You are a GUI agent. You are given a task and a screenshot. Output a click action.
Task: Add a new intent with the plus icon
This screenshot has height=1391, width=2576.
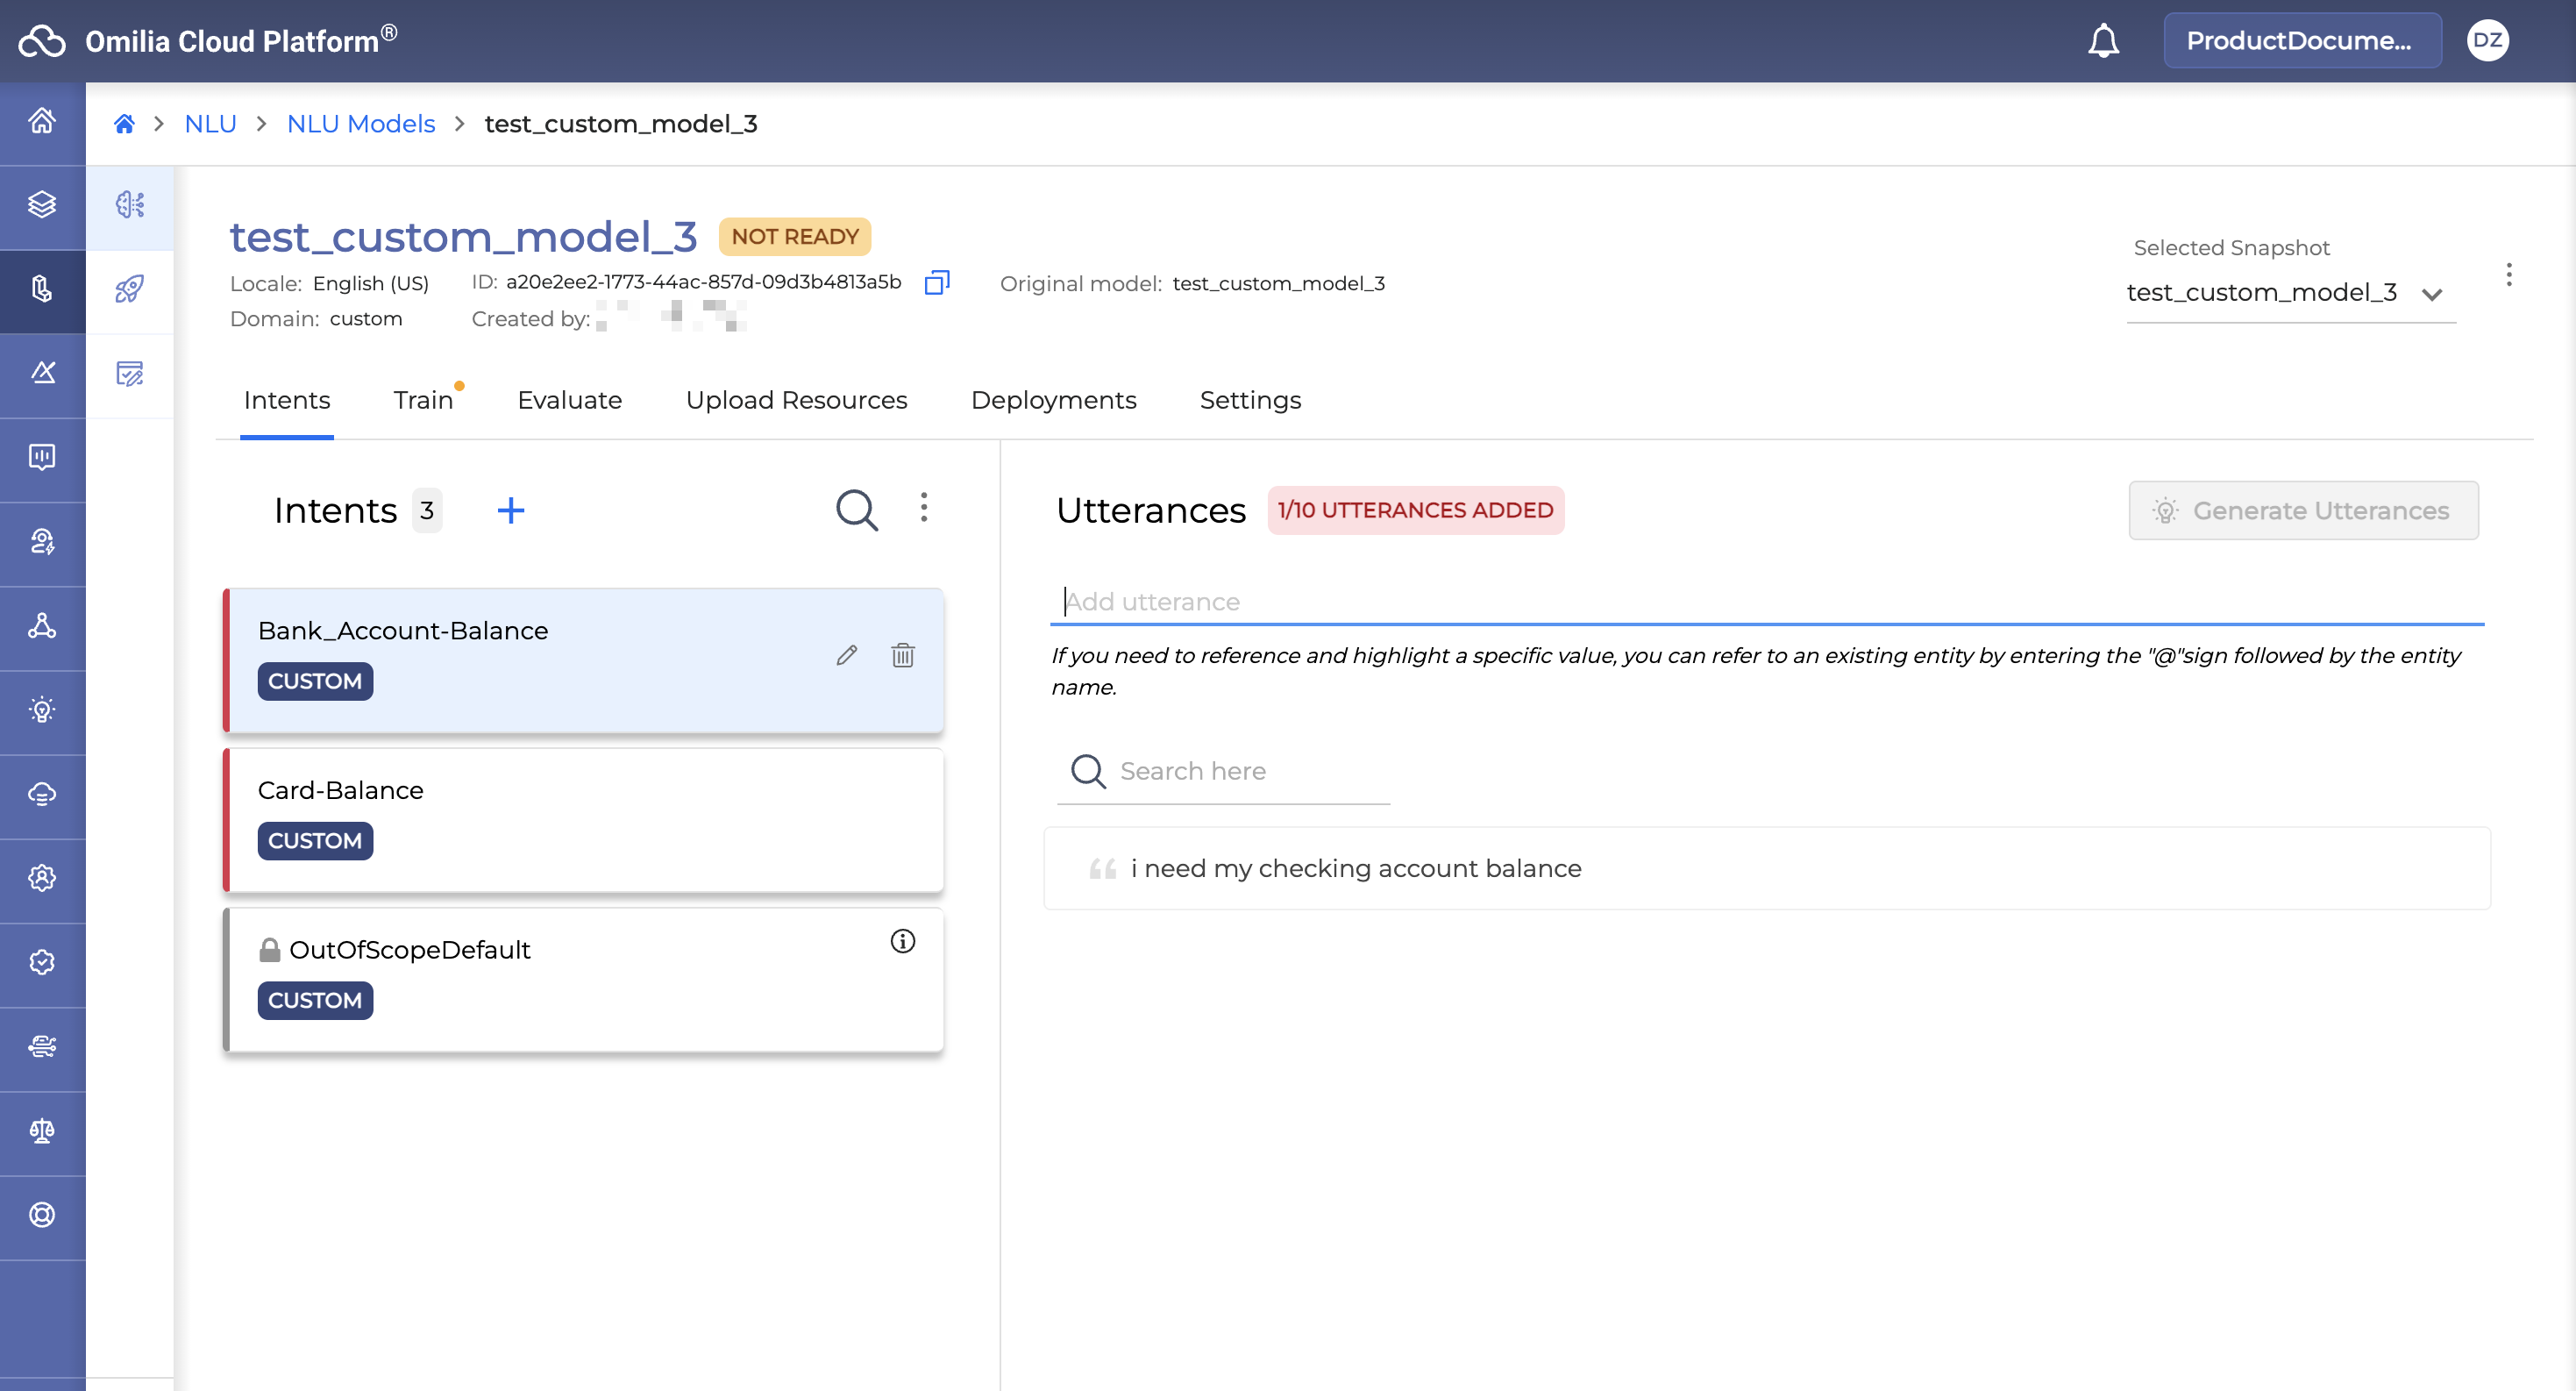[x=510, y=511]
